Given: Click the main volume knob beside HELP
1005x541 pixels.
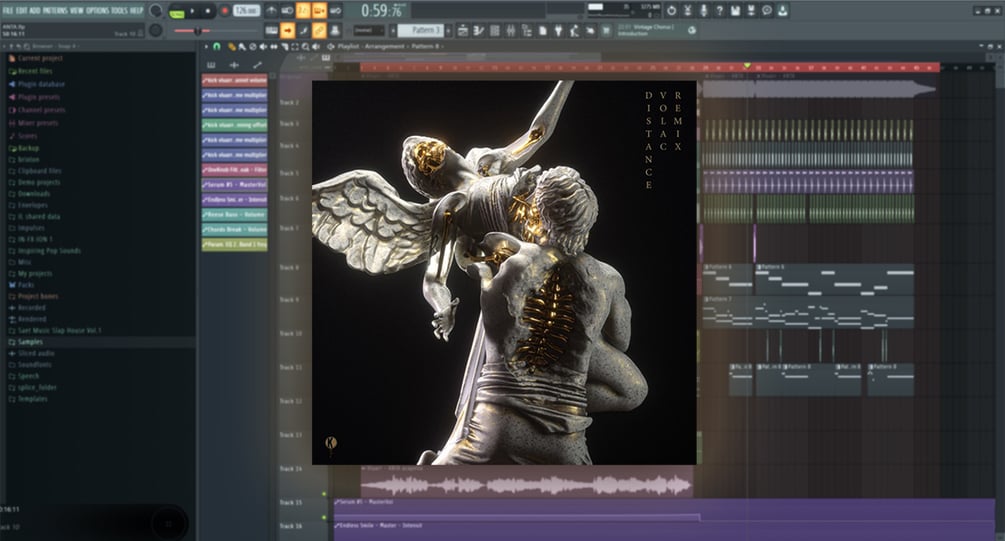Looking at the screenshot, I should tap(156, 11).
